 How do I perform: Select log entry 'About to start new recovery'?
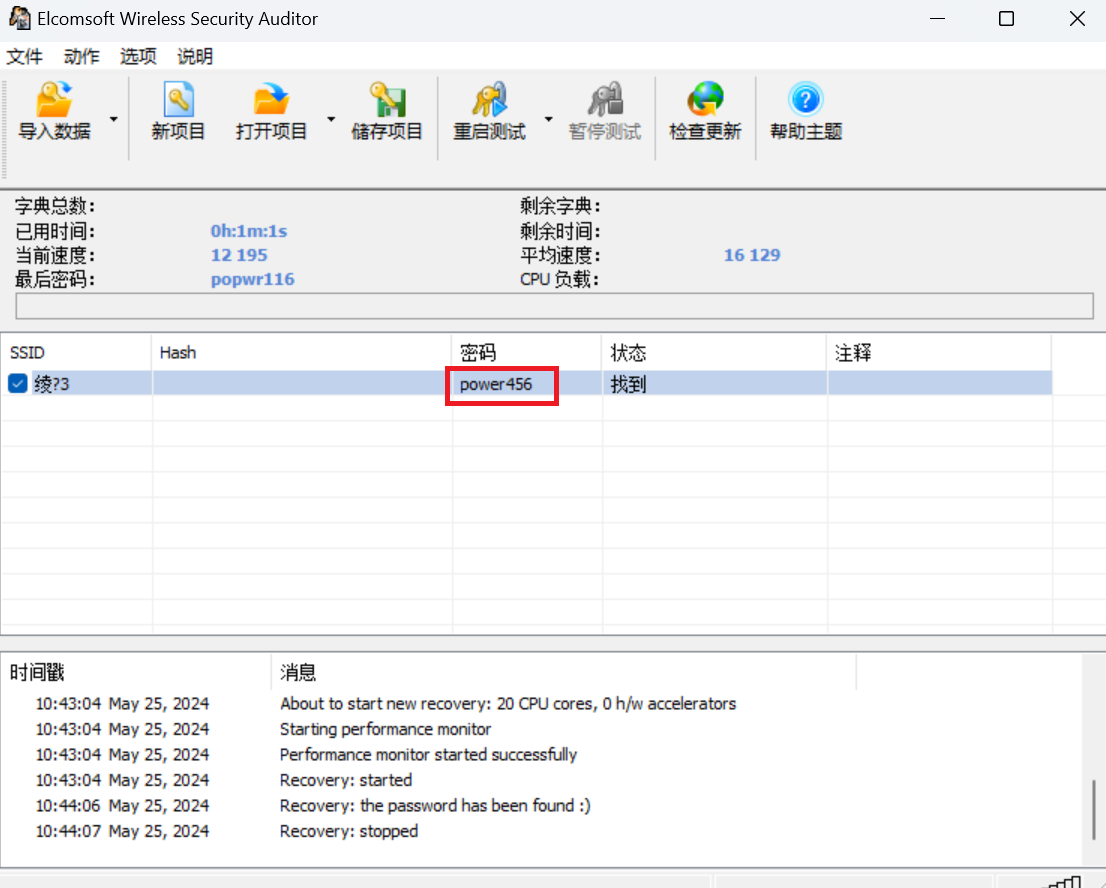pyautogui.click(x=508, y=703)
